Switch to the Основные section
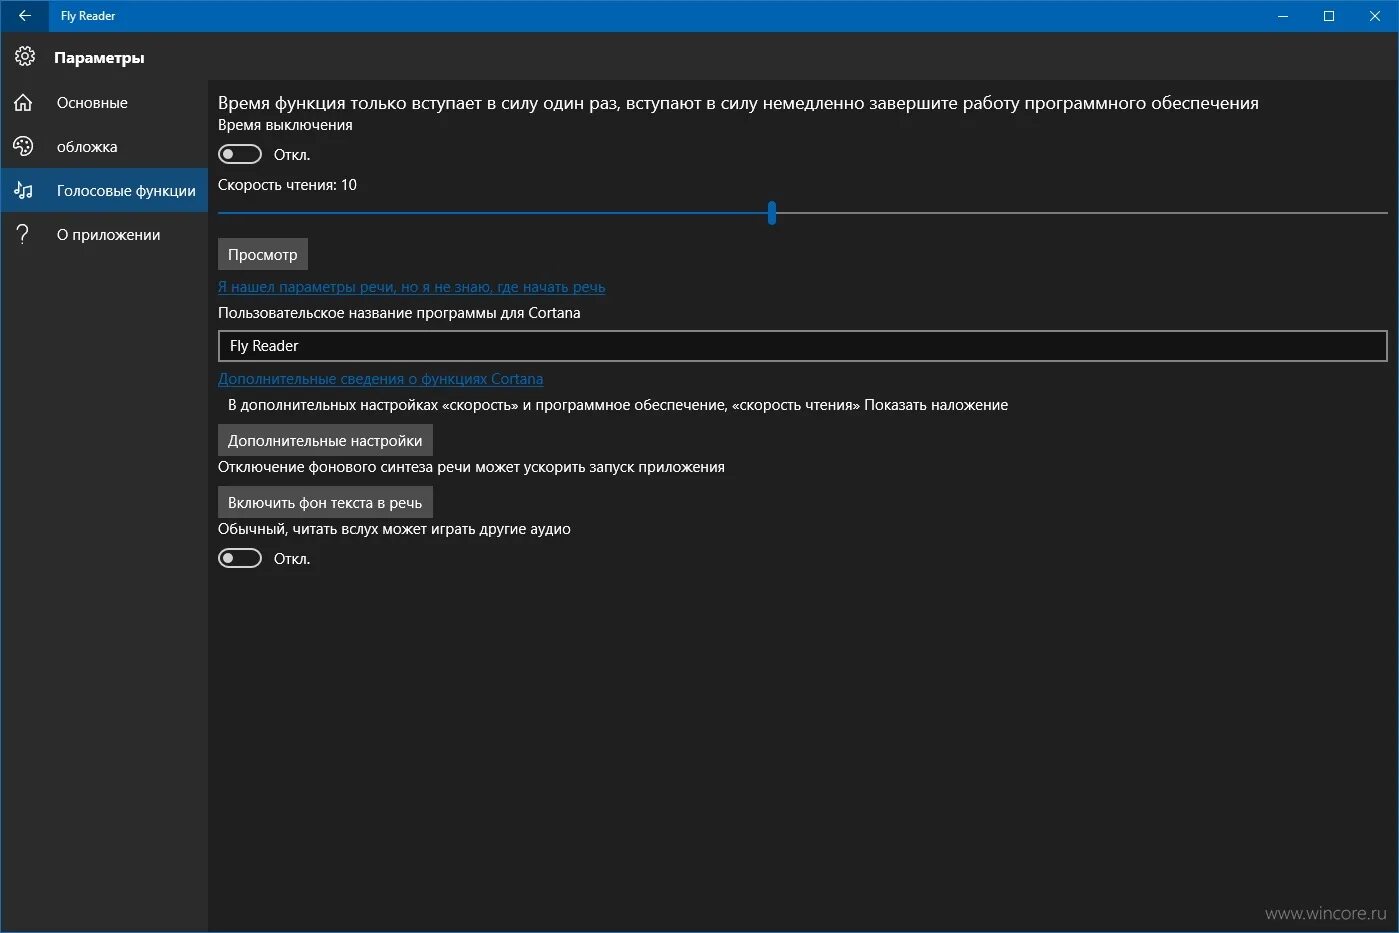 (92, 102)
